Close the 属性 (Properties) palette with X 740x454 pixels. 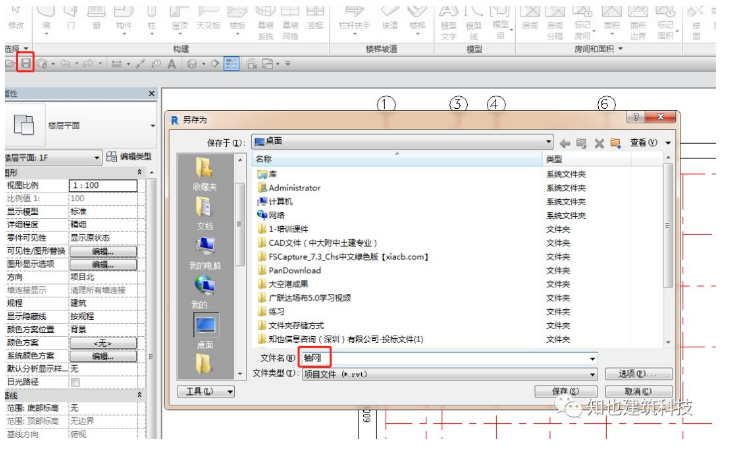151,93
